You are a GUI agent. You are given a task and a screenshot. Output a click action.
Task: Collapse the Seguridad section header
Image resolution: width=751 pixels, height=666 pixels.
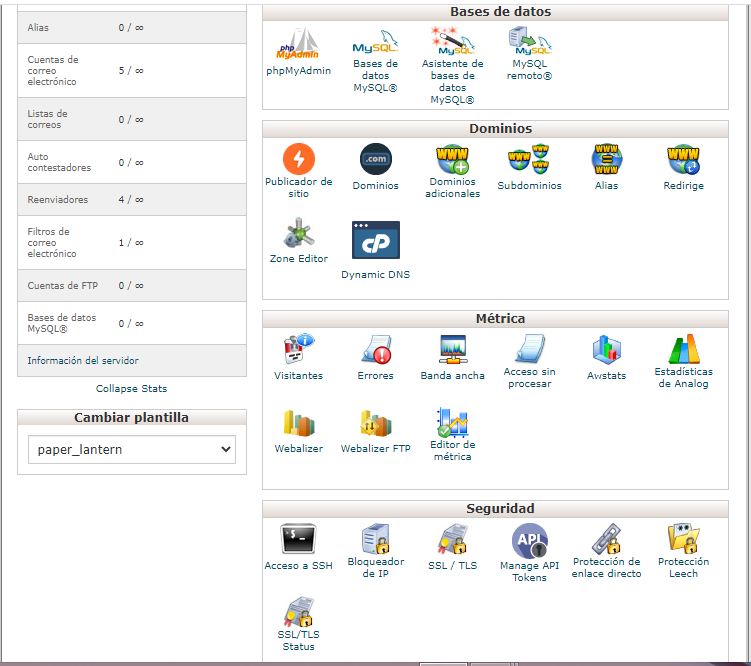tap(500, 509)
